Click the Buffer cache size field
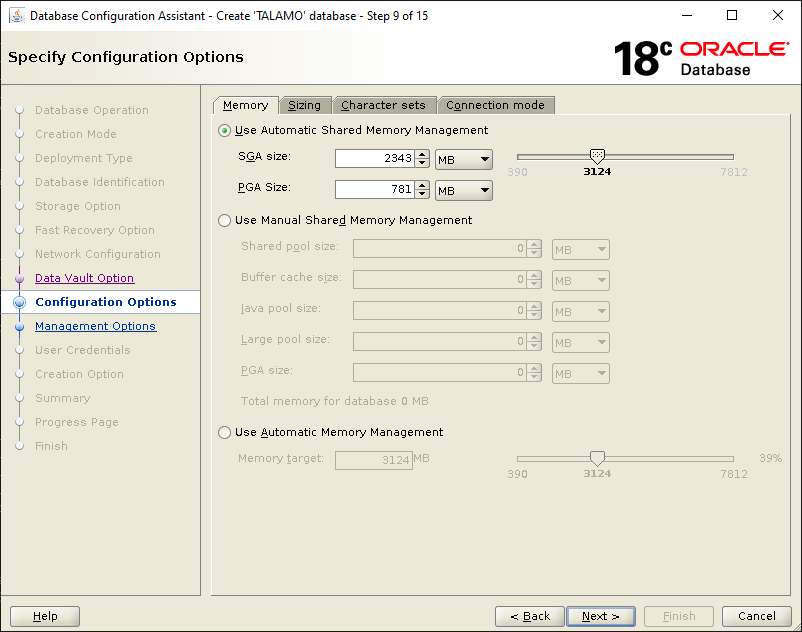This screenshot has height=632, width=802. tap(440, 280)
